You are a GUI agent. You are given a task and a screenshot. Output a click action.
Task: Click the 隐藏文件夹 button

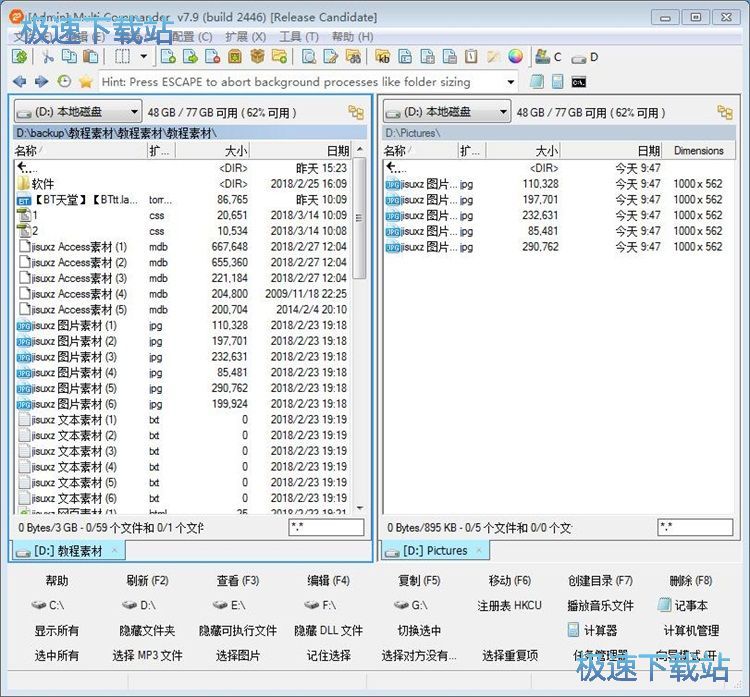(x=147, y=631)
